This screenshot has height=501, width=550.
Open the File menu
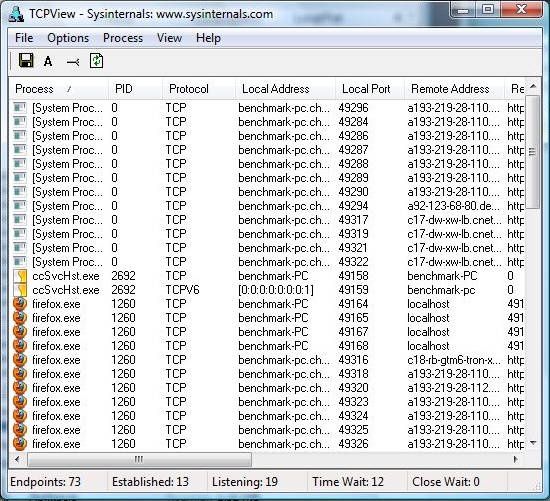point(24,38)
